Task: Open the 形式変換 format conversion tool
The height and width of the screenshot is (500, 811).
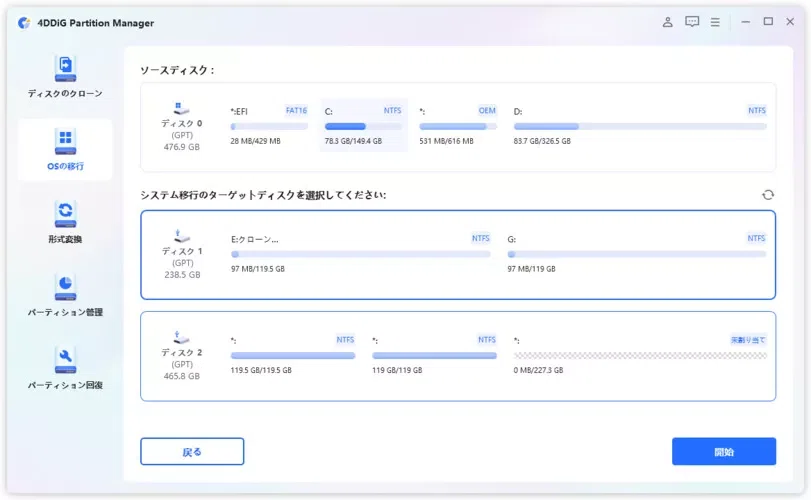Action: [65, 222]
